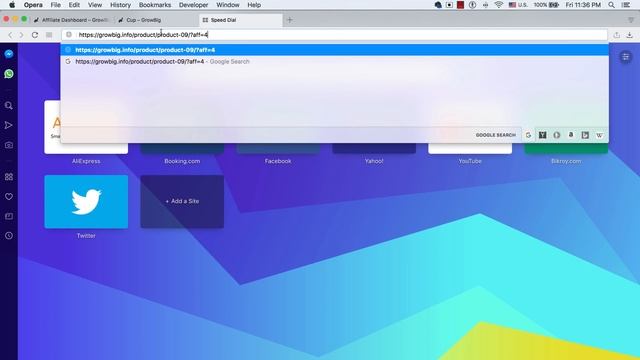Open Messenger in the Opera sidebar
This screenshot has height=360, width=640.
[x=9, y=54]
